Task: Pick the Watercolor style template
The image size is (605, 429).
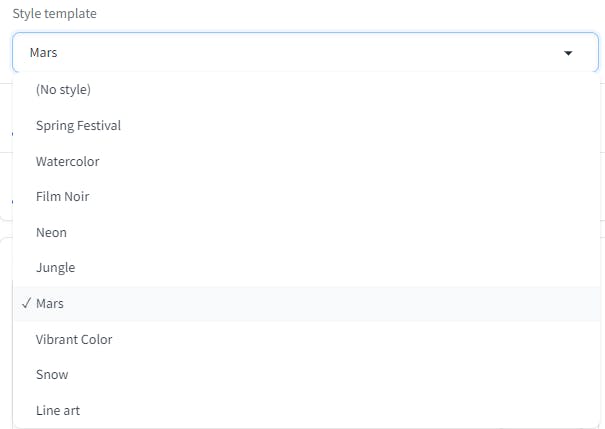Action: (307, 161)
